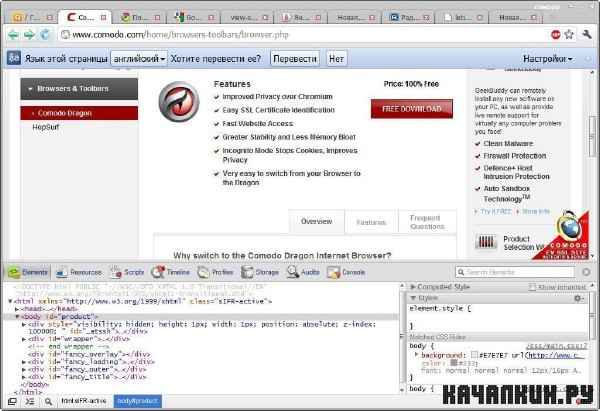Open the Console panel in DevTools
The image size is (600, 411).
pos(346,272)
